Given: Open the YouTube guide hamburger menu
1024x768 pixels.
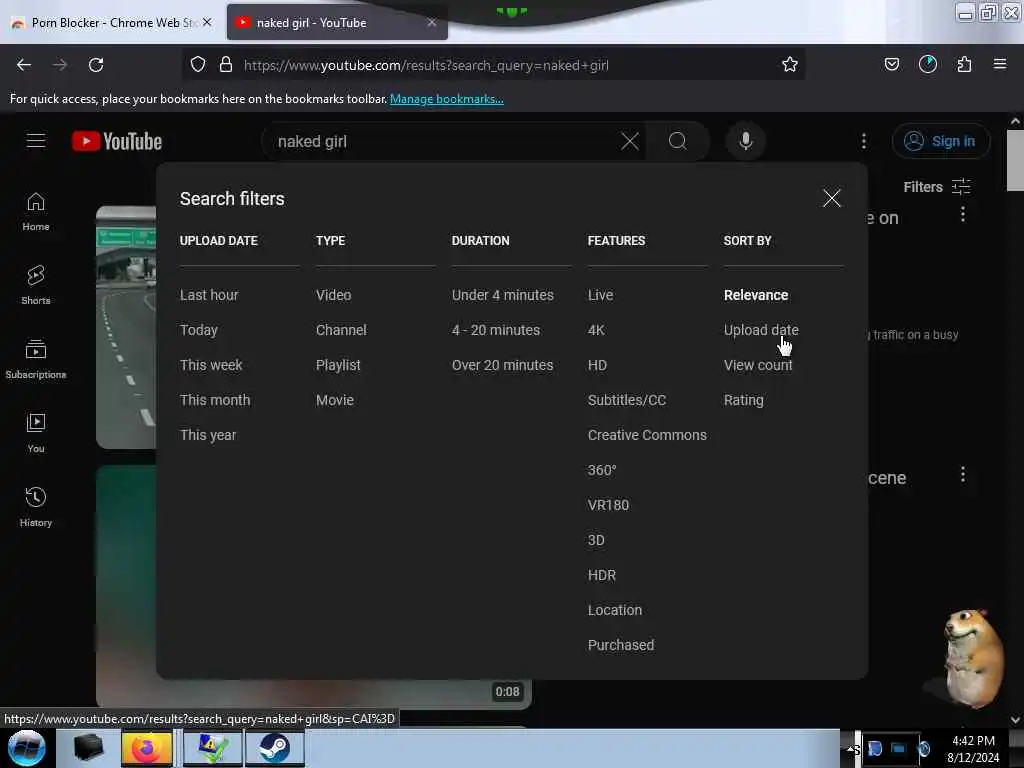Looking at the screenshot, I should coord(36,141).
